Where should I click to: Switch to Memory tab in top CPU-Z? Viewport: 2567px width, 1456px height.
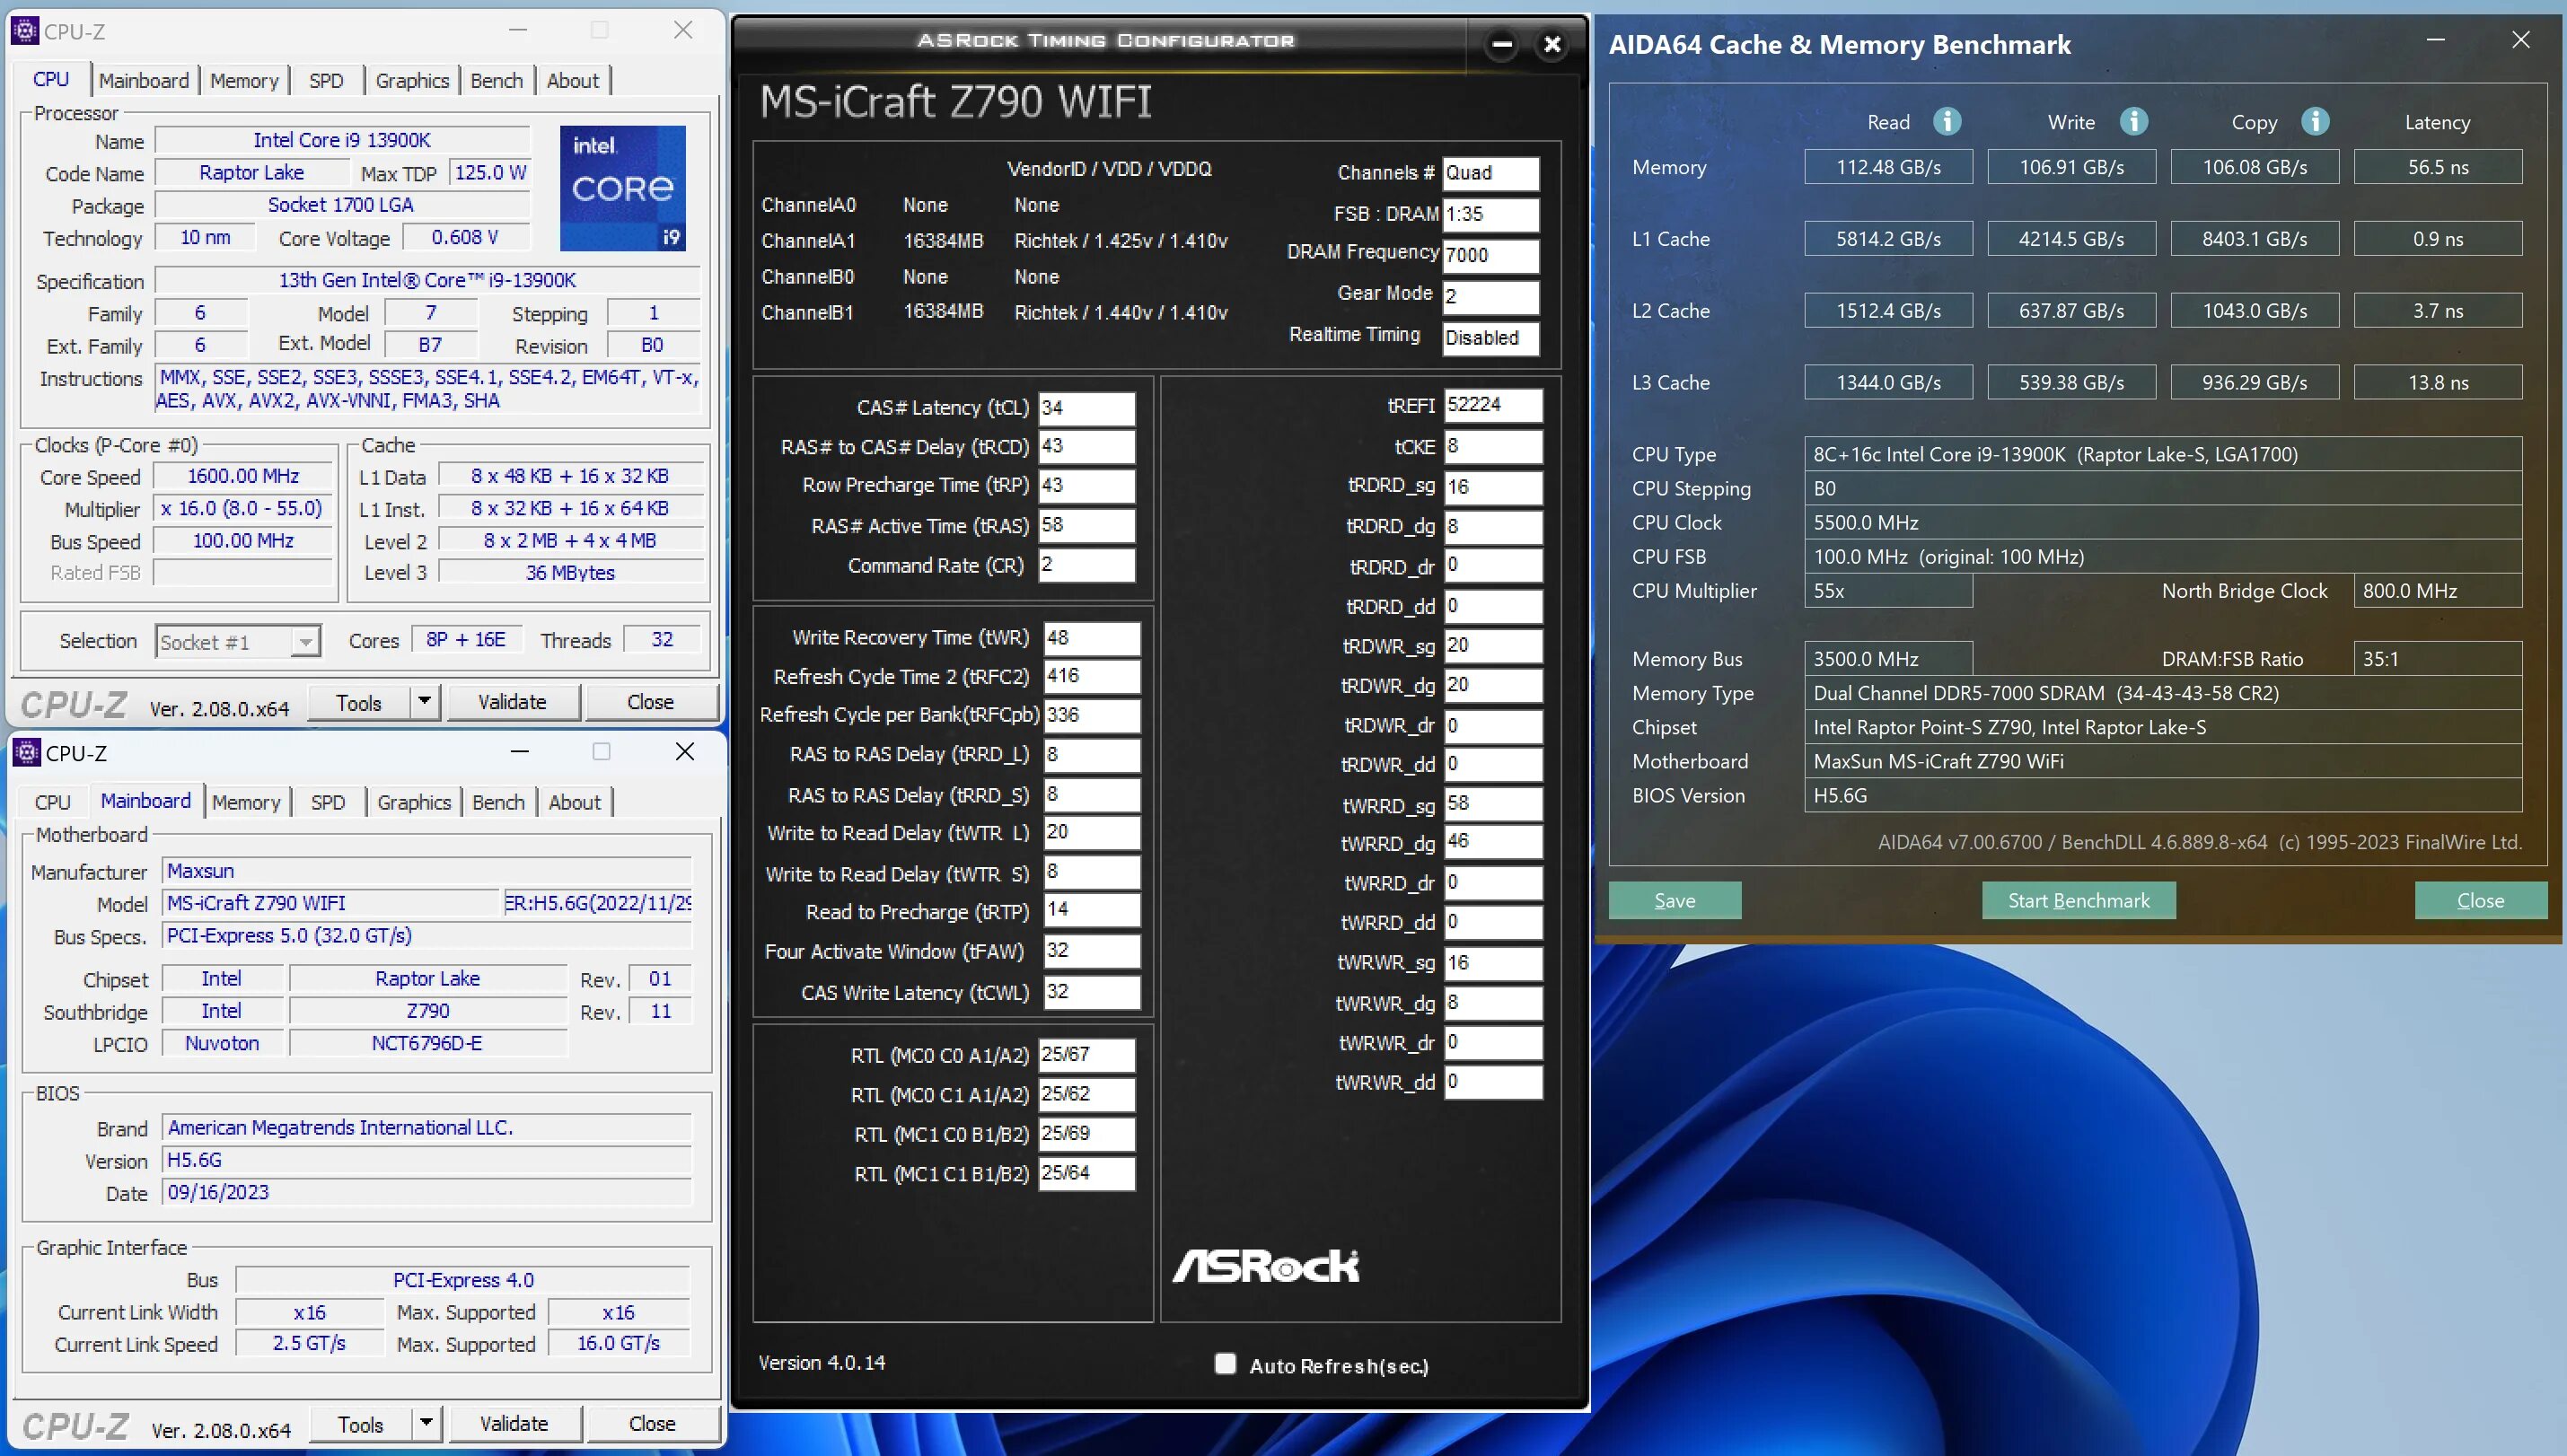pos(244,81)
